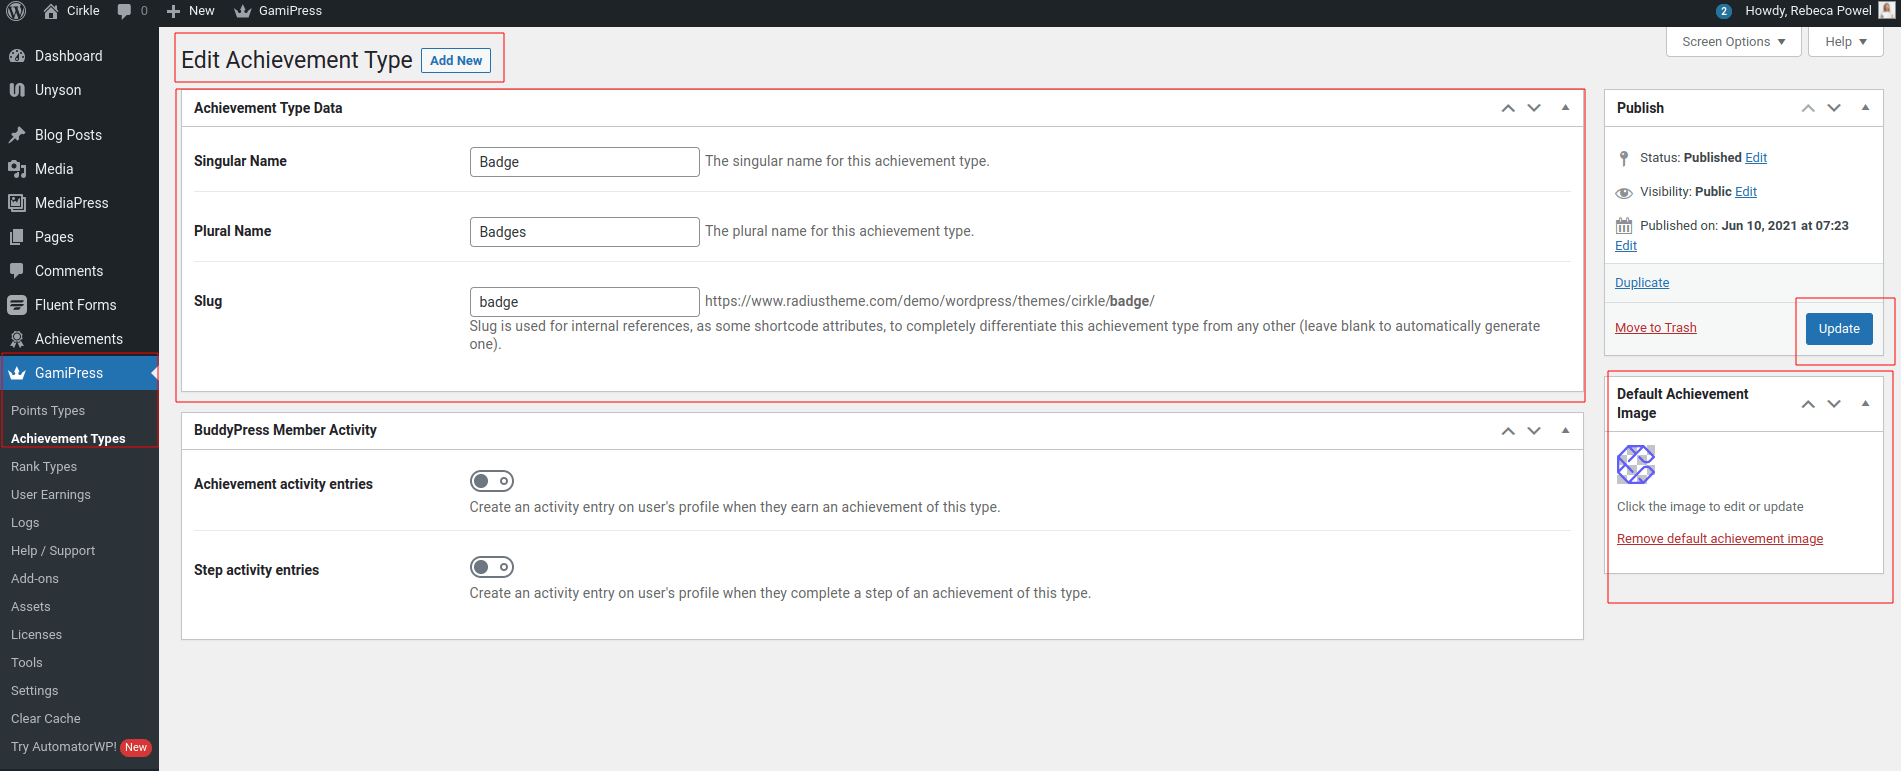Collapse the Achievement Type Data panel
Image resolution: width=1901 pixels, height=771 pixels.
pyautogui.click(x=1565, y=108)
